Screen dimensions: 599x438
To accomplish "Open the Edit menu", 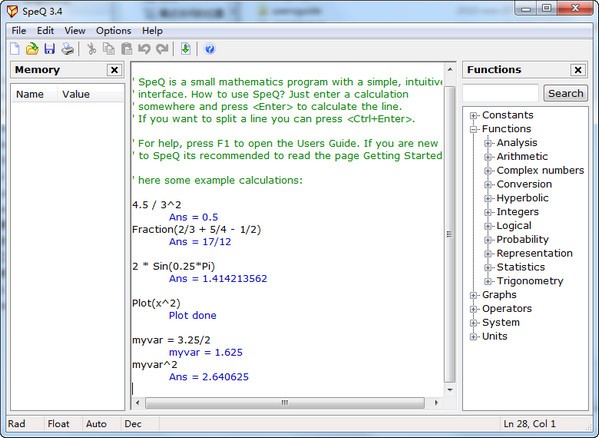I will (45, 31).
